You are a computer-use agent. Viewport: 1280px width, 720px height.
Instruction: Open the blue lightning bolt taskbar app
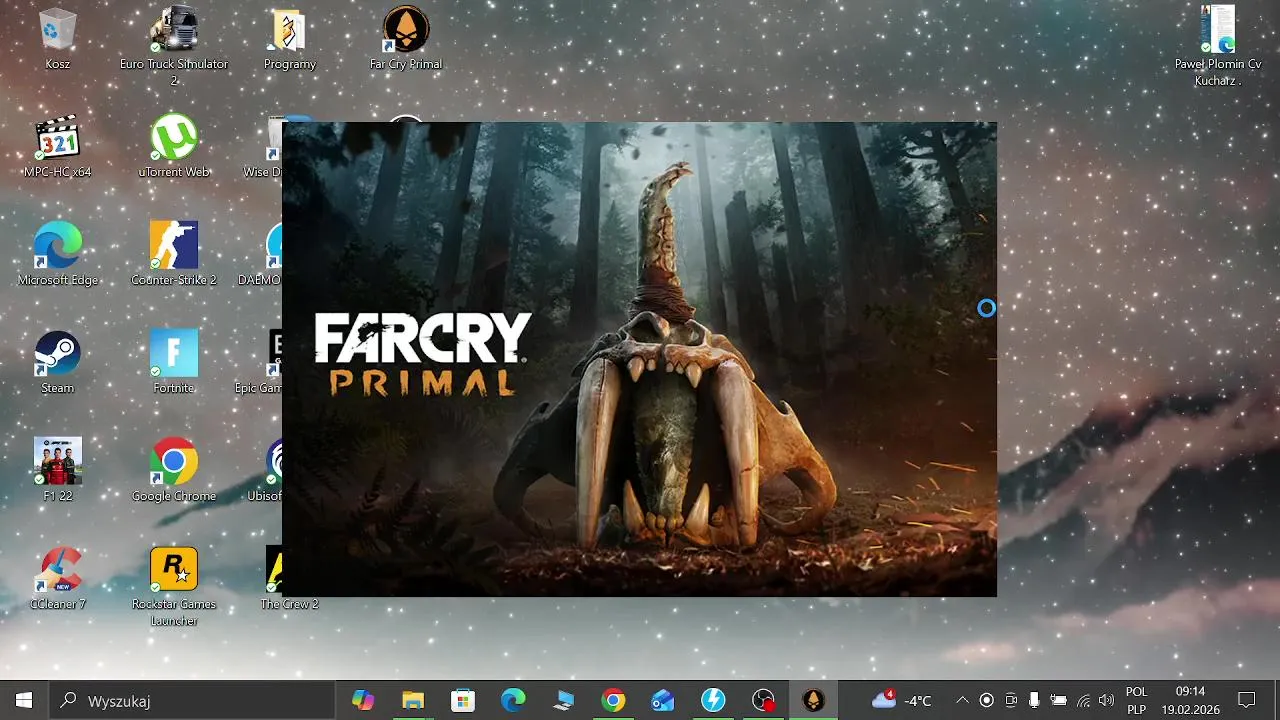tap(713, 700)
